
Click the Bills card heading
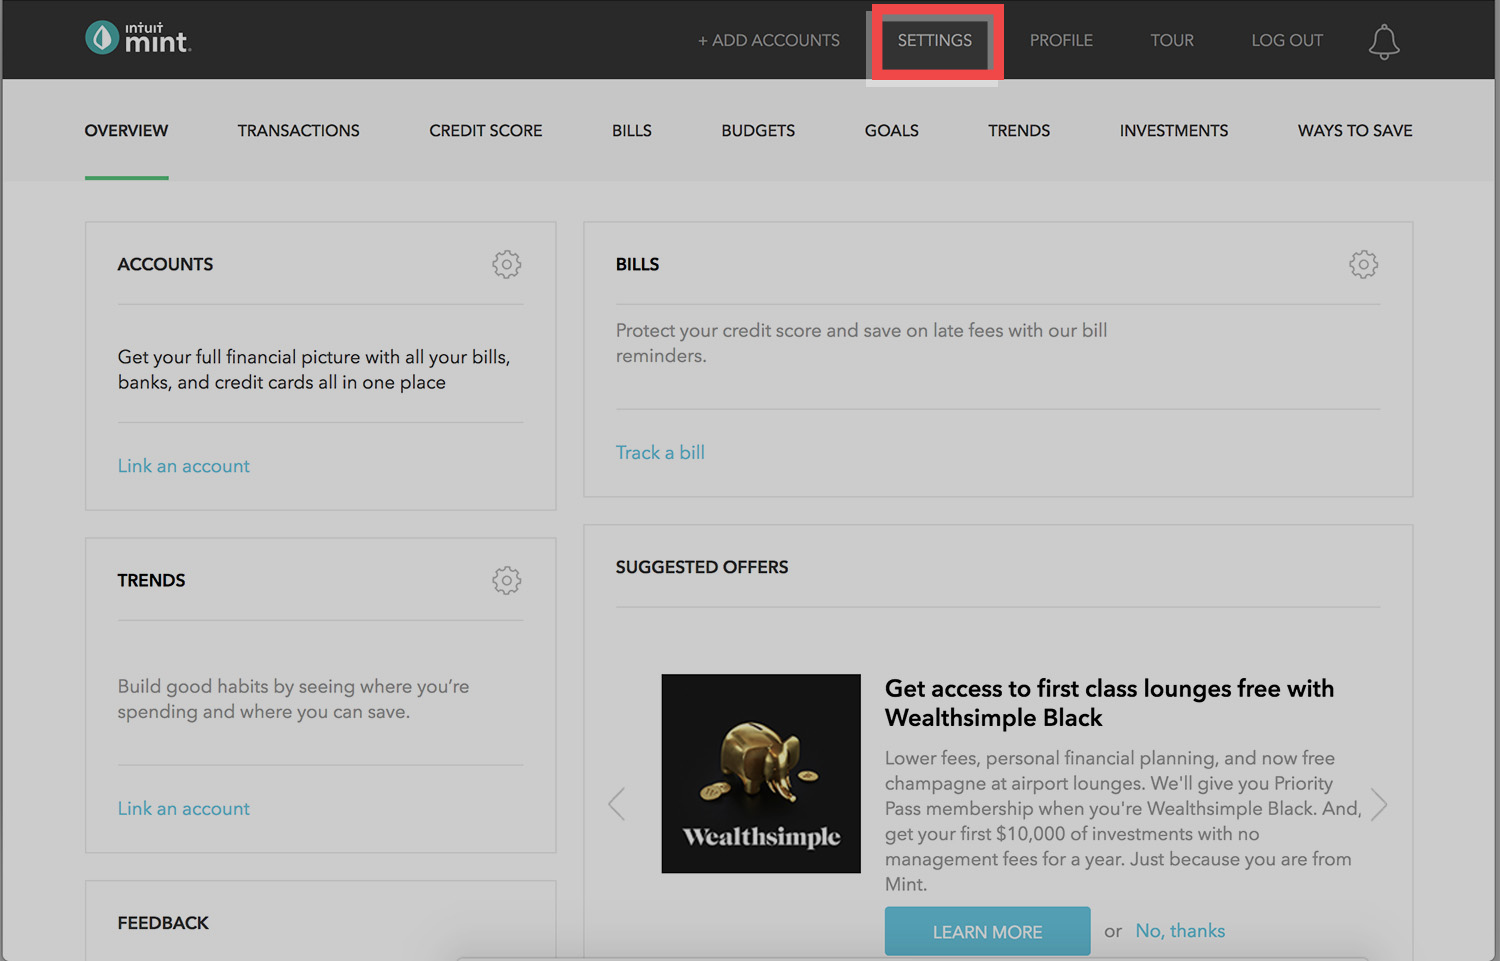point(637,264)
